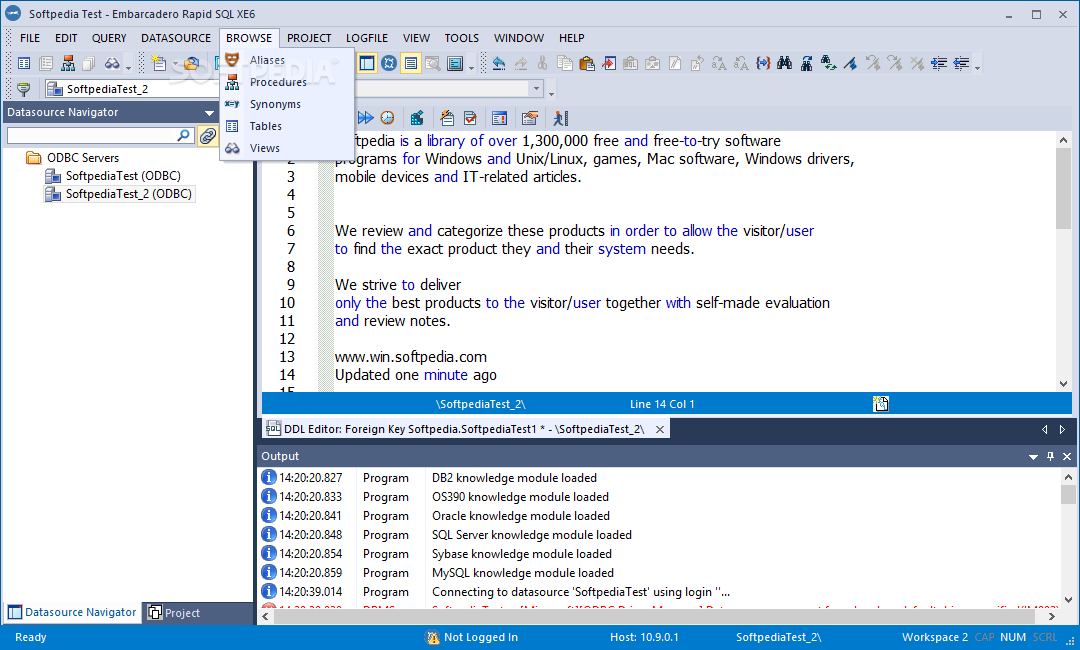Image resolution: width=1080 pixels, height=650 pixels.
Task: Click the output panel vertical scrollbar
Action: [1068, 530]
